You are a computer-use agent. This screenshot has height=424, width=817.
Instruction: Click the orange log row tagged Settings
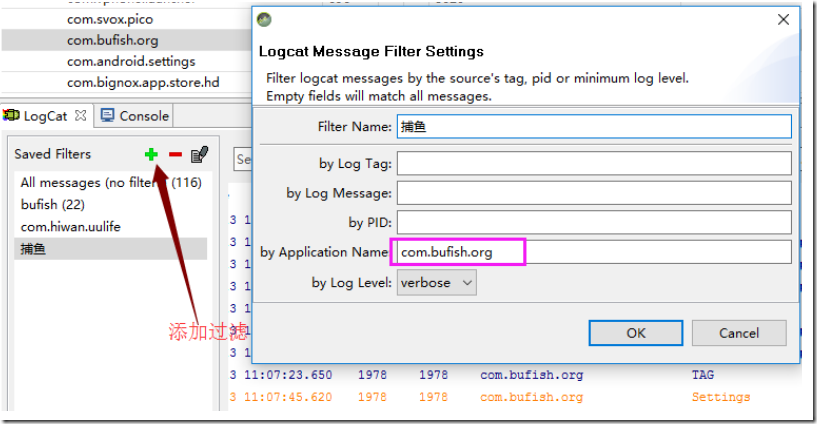[x=513, y=397]
